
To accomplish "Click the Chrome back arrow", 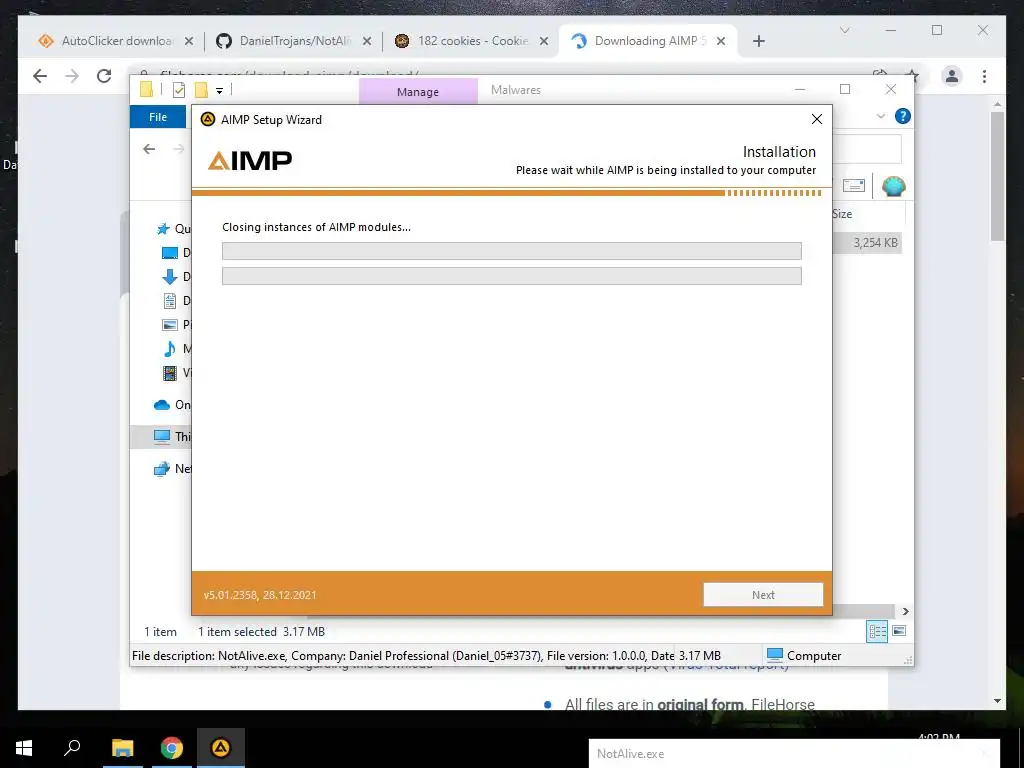I will click(40, 76).
